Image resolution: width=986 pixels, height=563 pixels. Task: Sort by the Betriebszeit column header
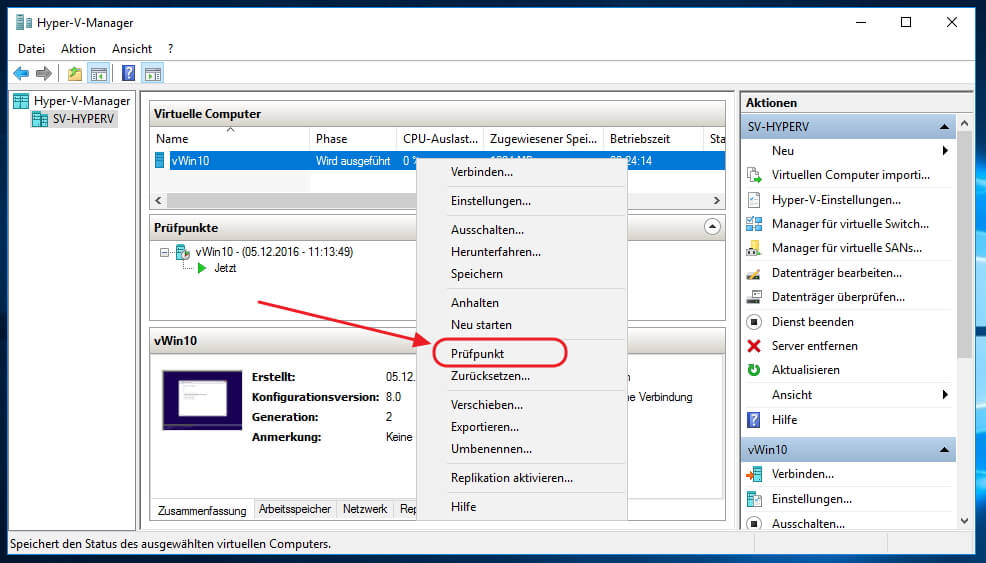[x=653, y=138]
